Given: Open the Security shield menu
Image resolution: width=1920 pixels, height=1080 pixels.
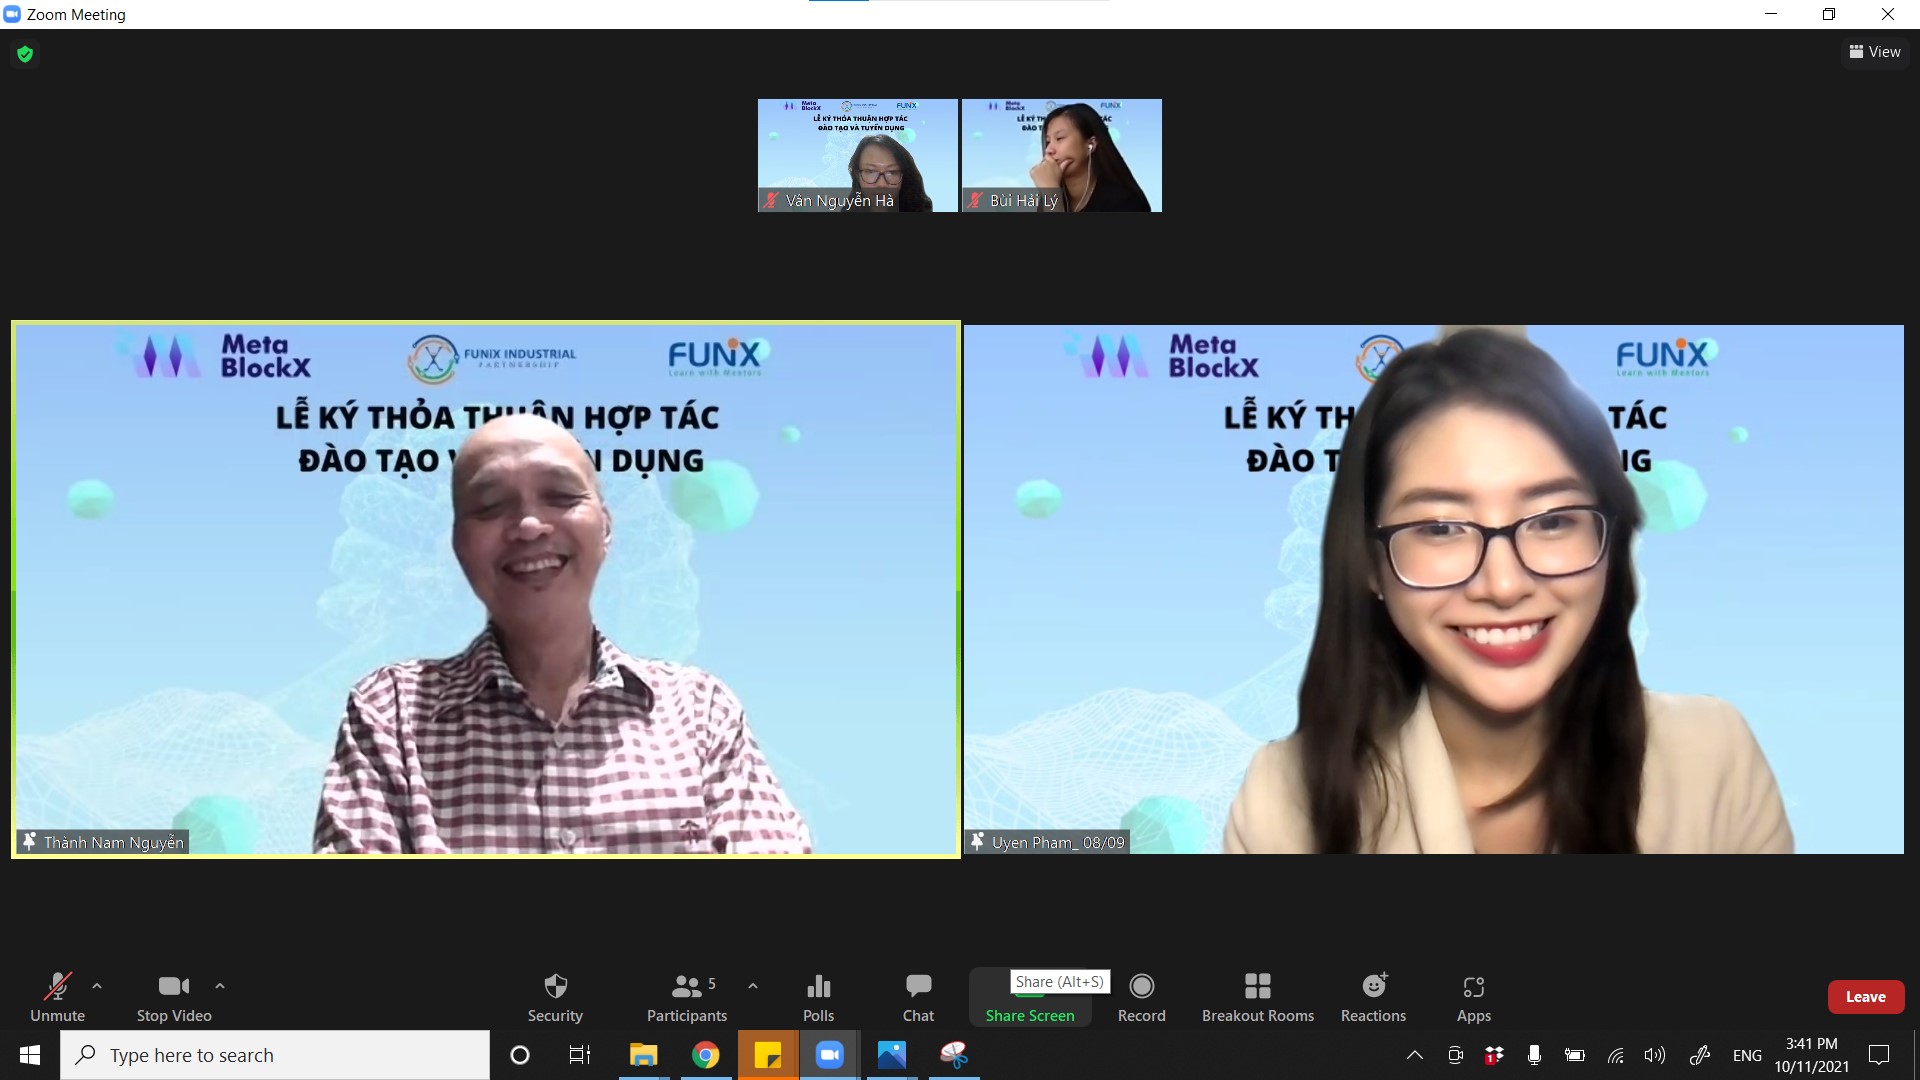Looking at the screenshot, I should tap(555, 997).
